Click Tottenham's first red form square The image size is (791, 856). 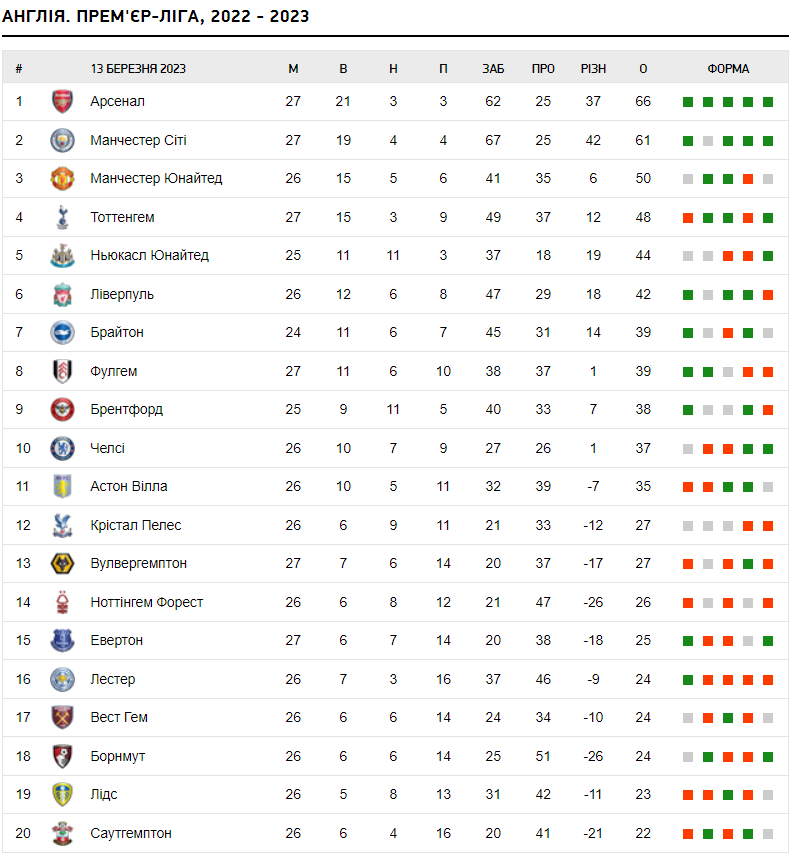point(688,218)
